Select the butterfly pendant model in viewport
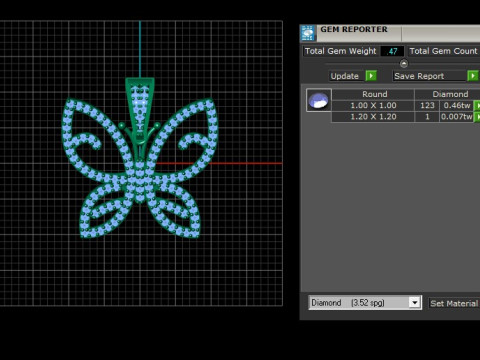Screen dimensions: 480x360 140,158
